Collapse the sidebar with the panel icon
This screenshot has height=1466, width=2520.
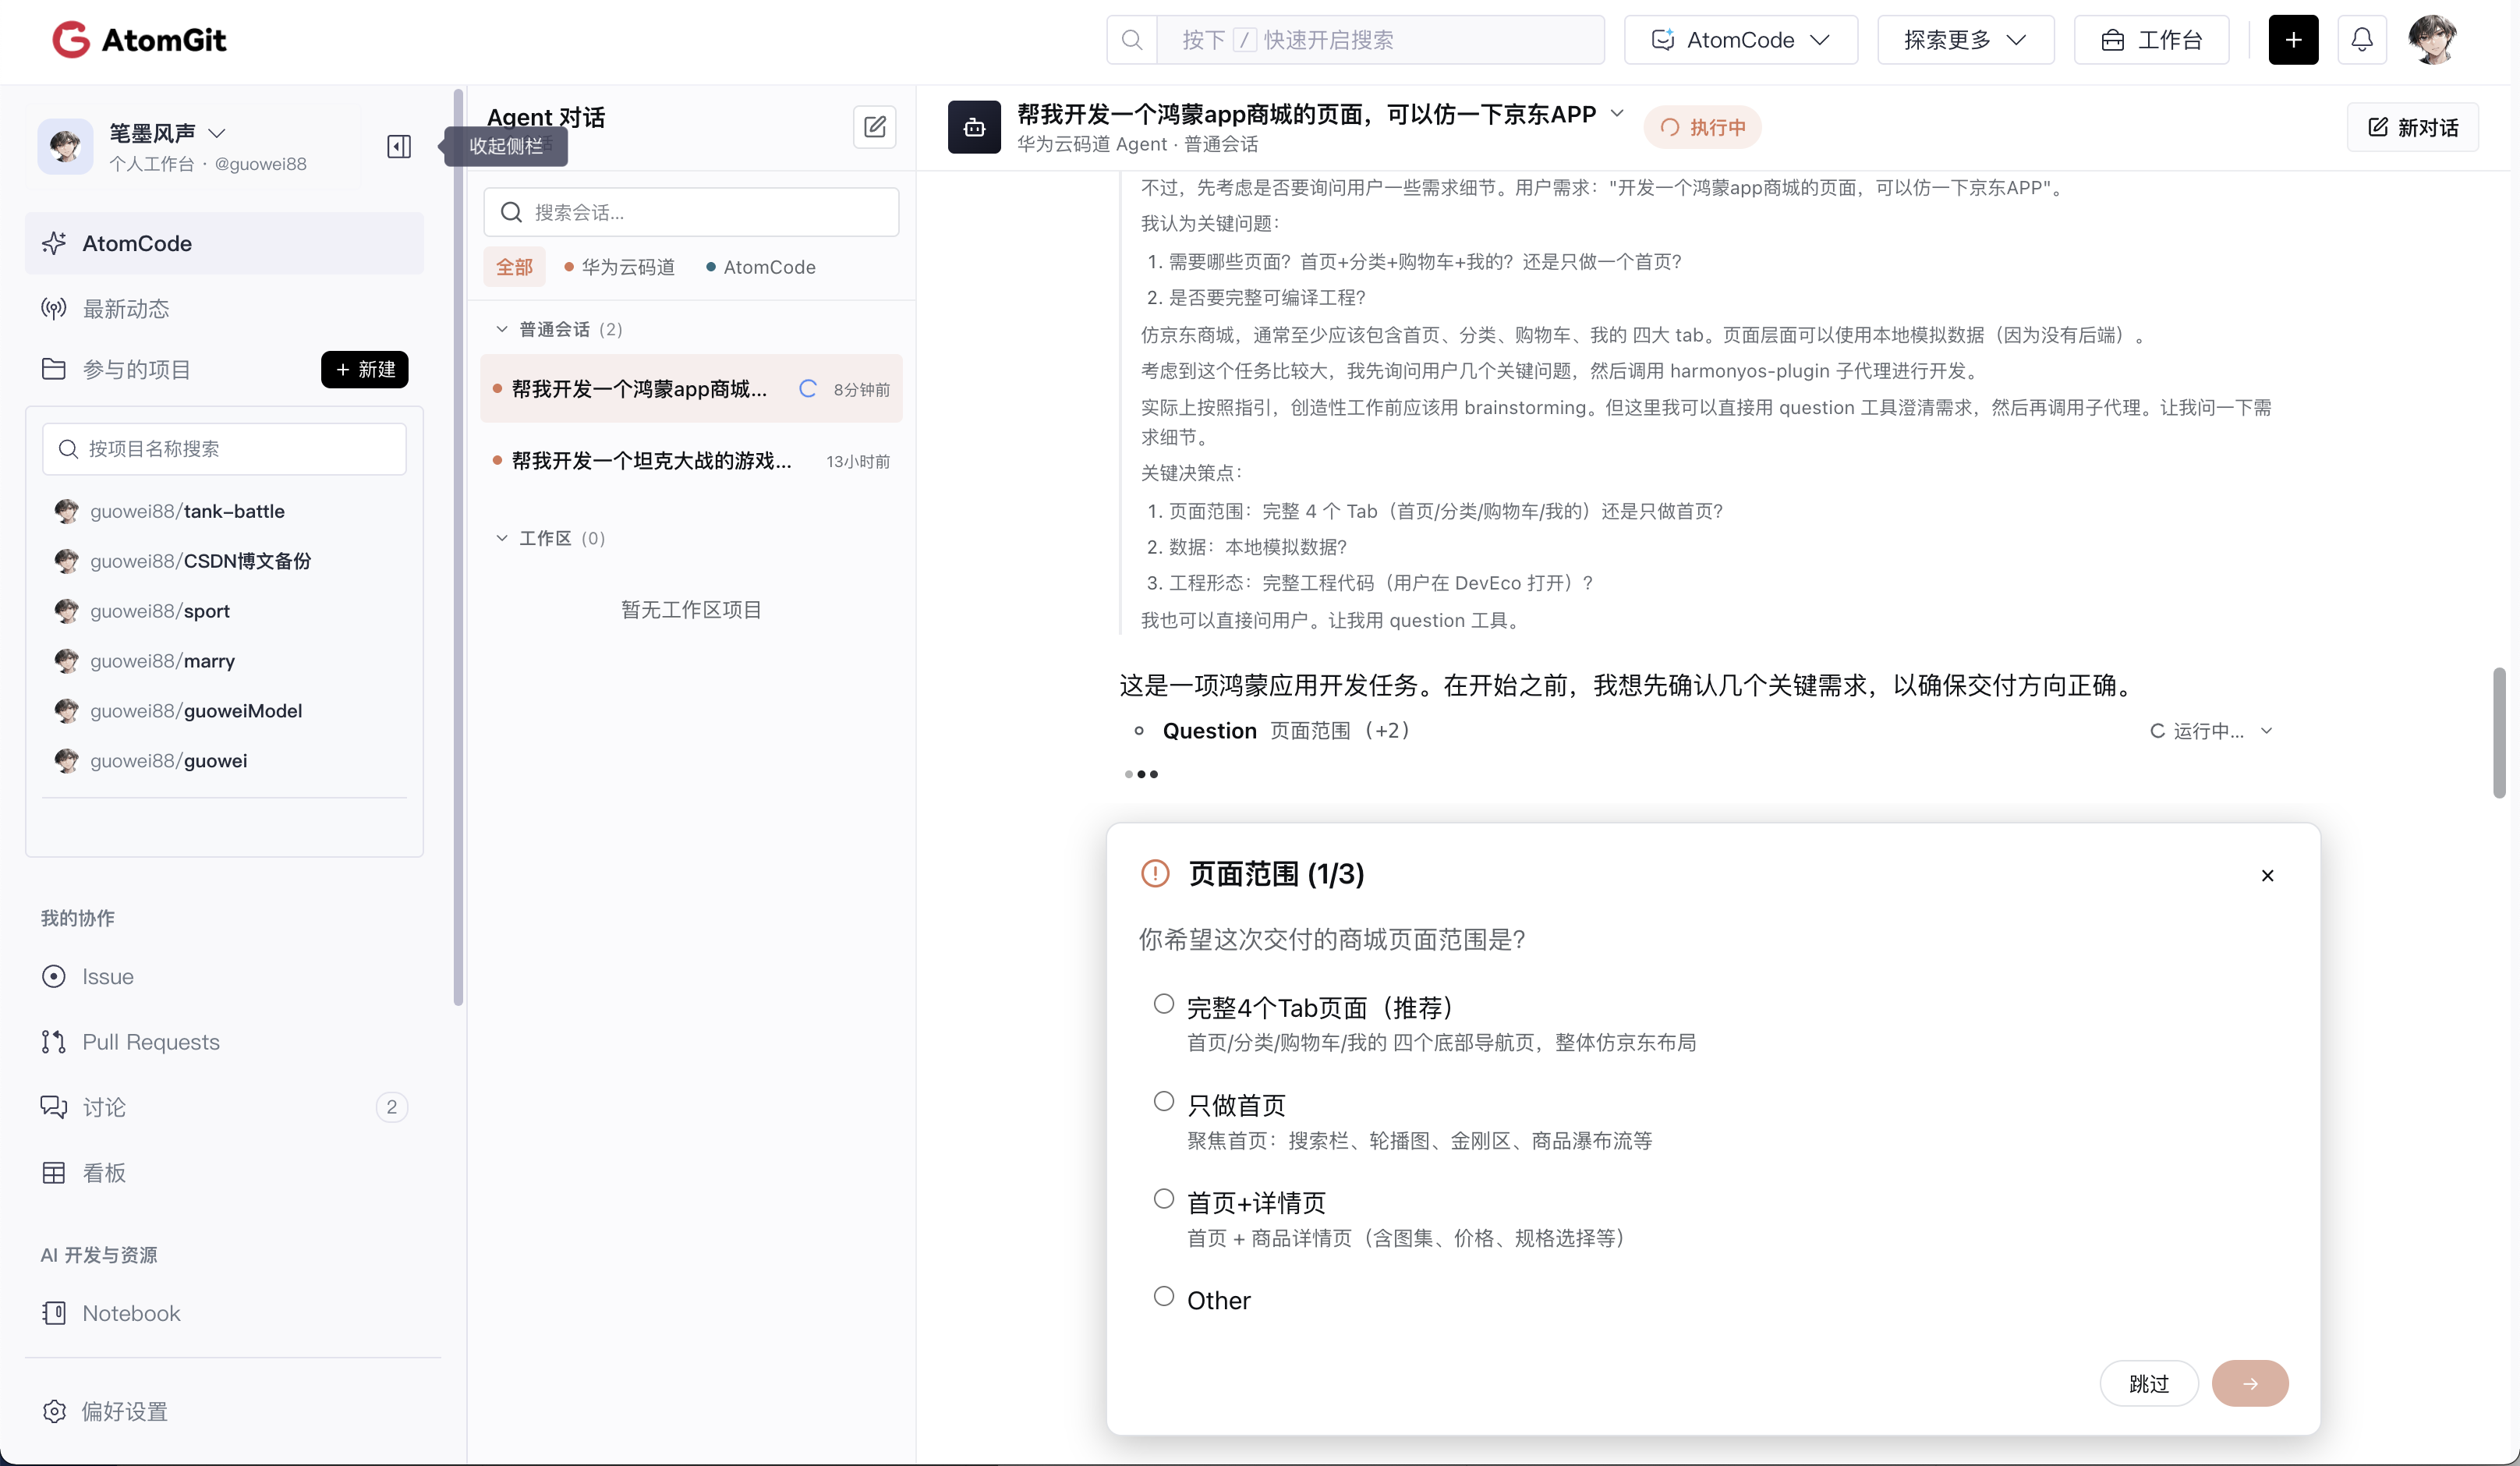(399, 147)
